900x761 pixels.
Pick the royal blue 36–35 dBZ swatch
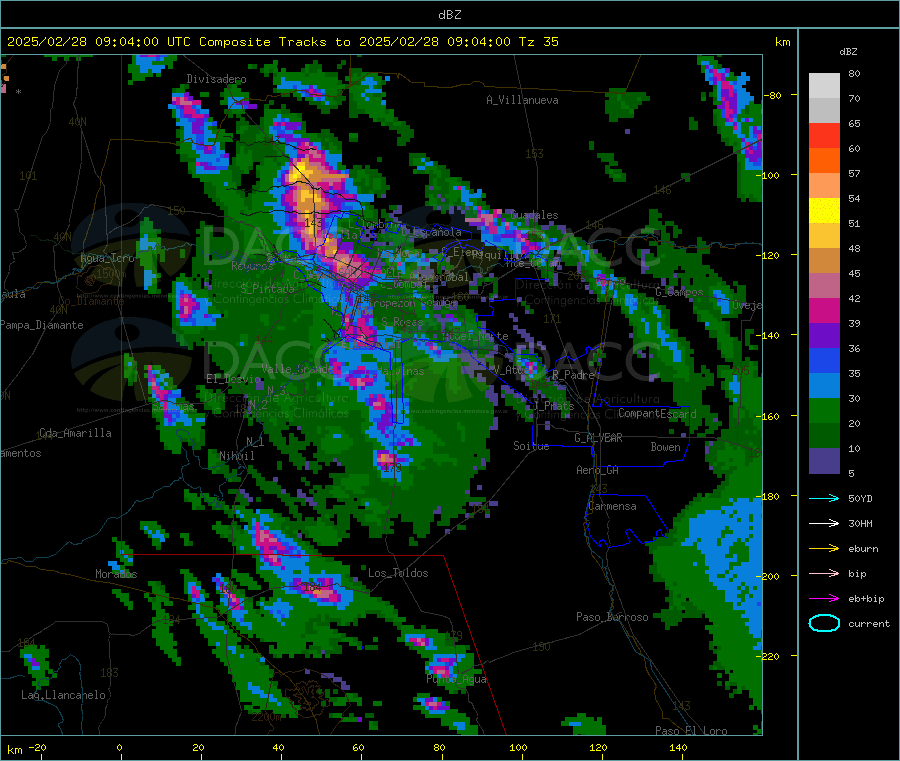(x=824, y=361)
